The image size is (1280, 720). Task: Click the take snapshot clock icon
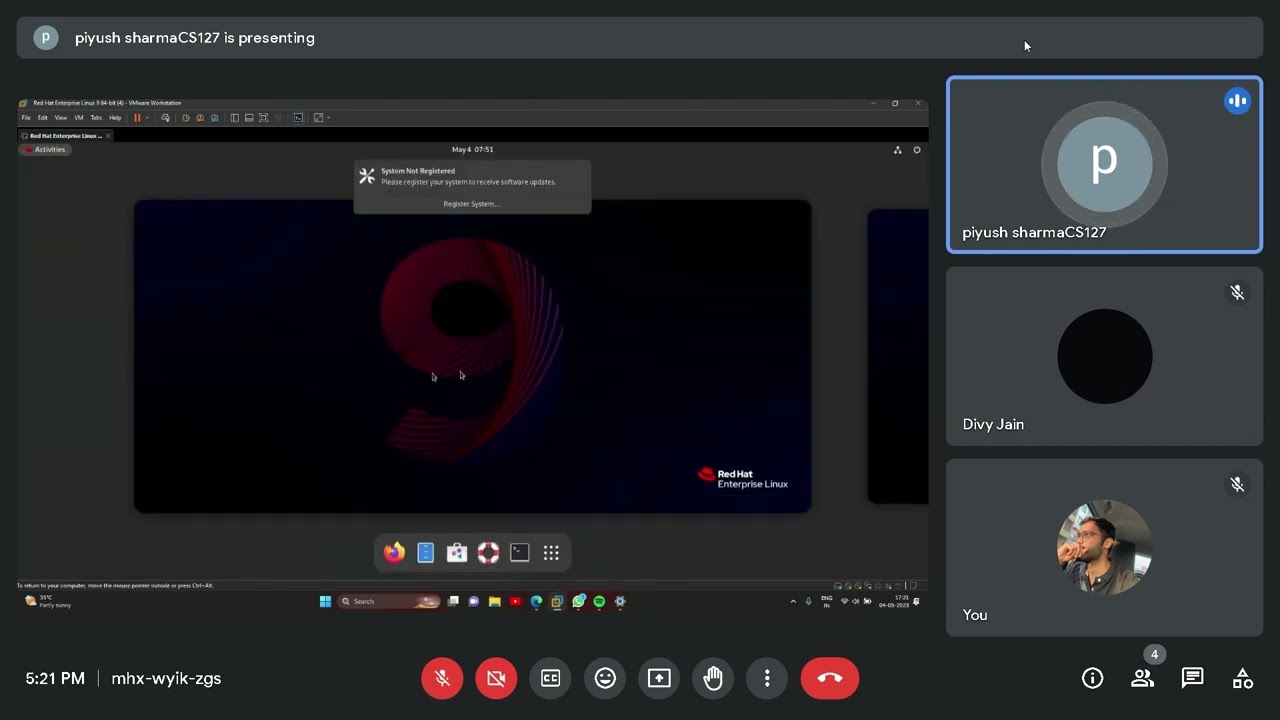pos(186,117)
